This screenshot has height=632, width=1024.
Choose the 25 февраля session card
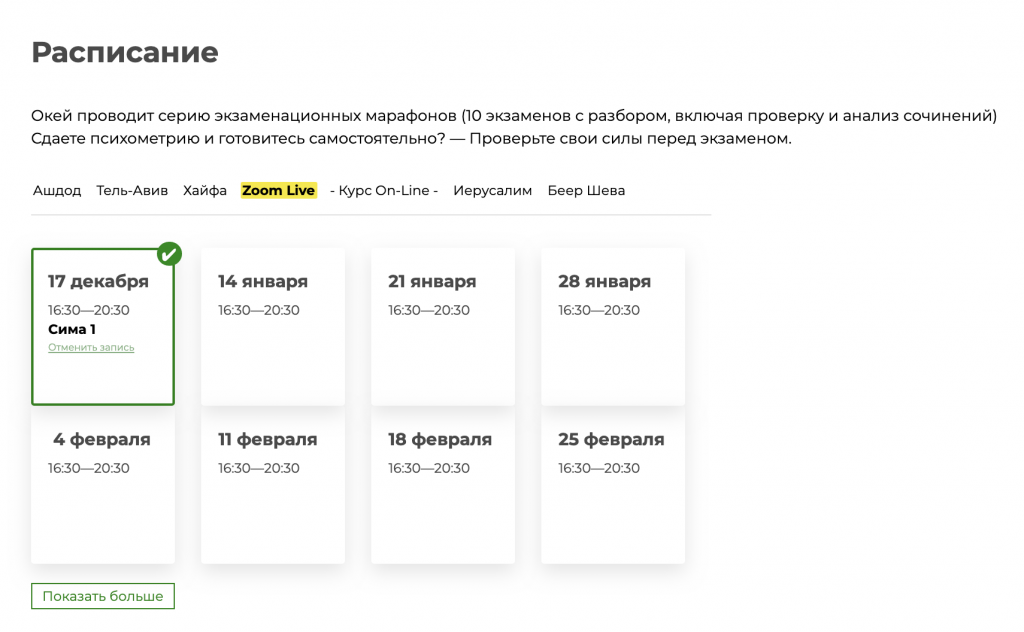coord(613,485)
